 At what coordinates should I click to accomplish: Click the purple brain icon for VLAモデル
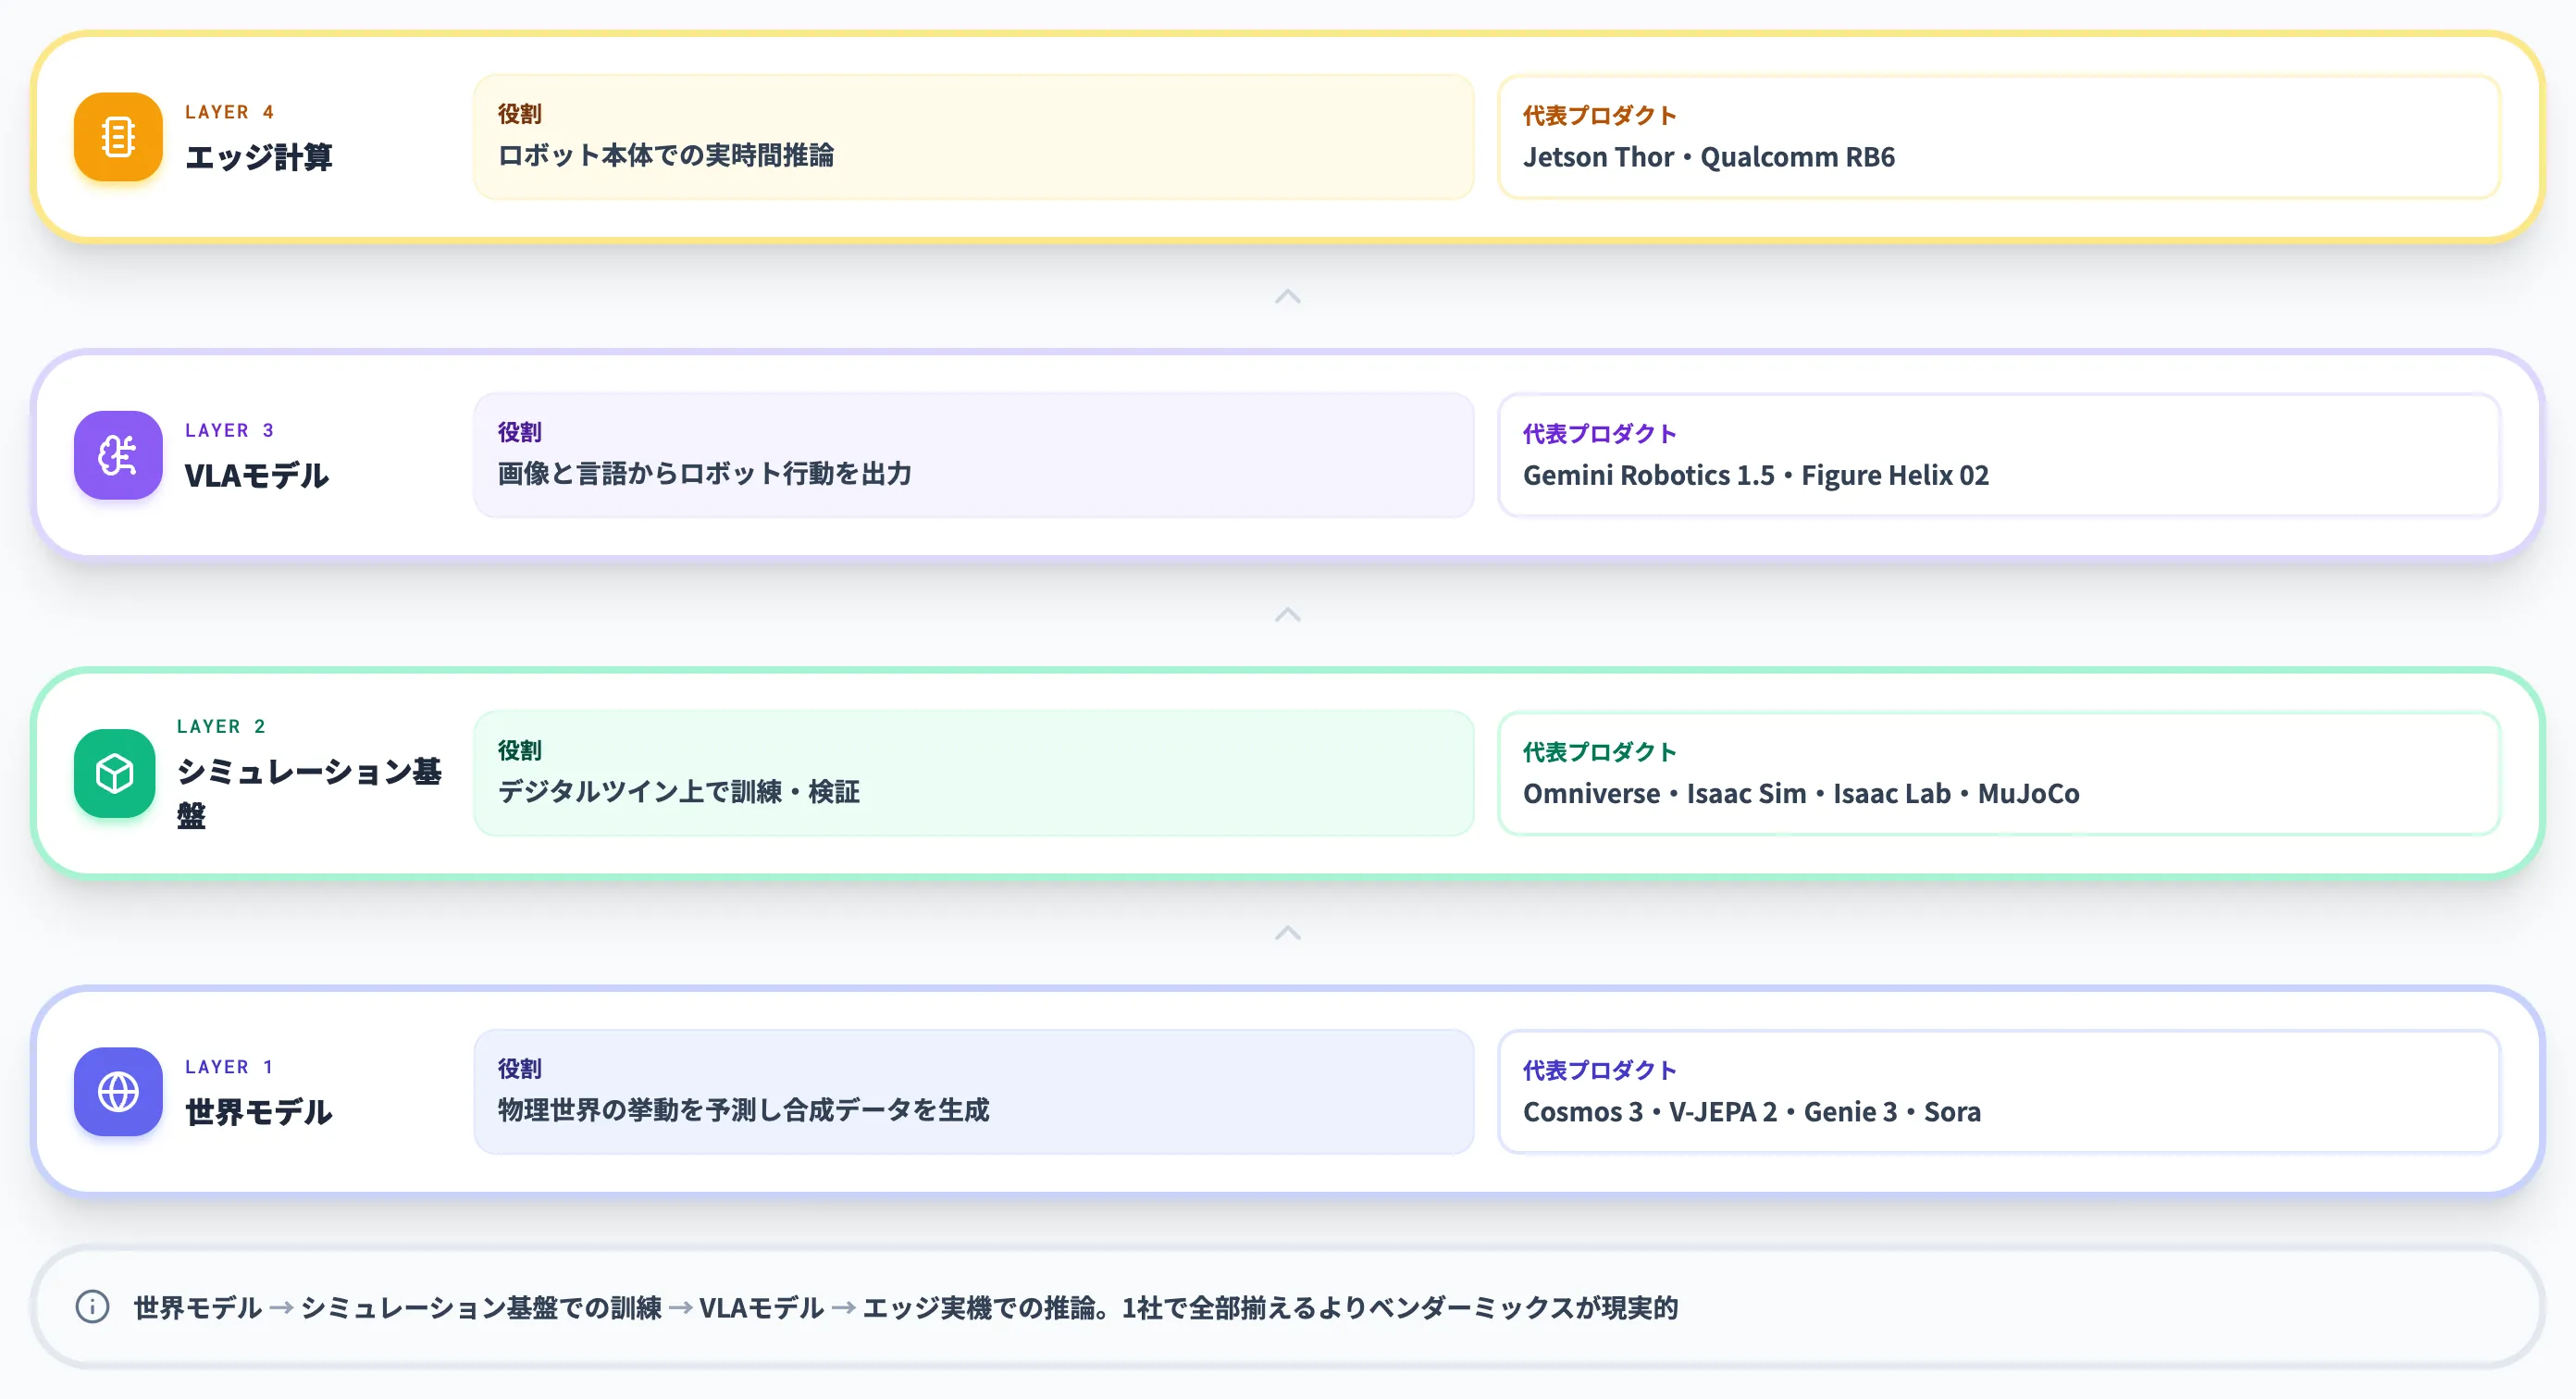coord(118,455)
